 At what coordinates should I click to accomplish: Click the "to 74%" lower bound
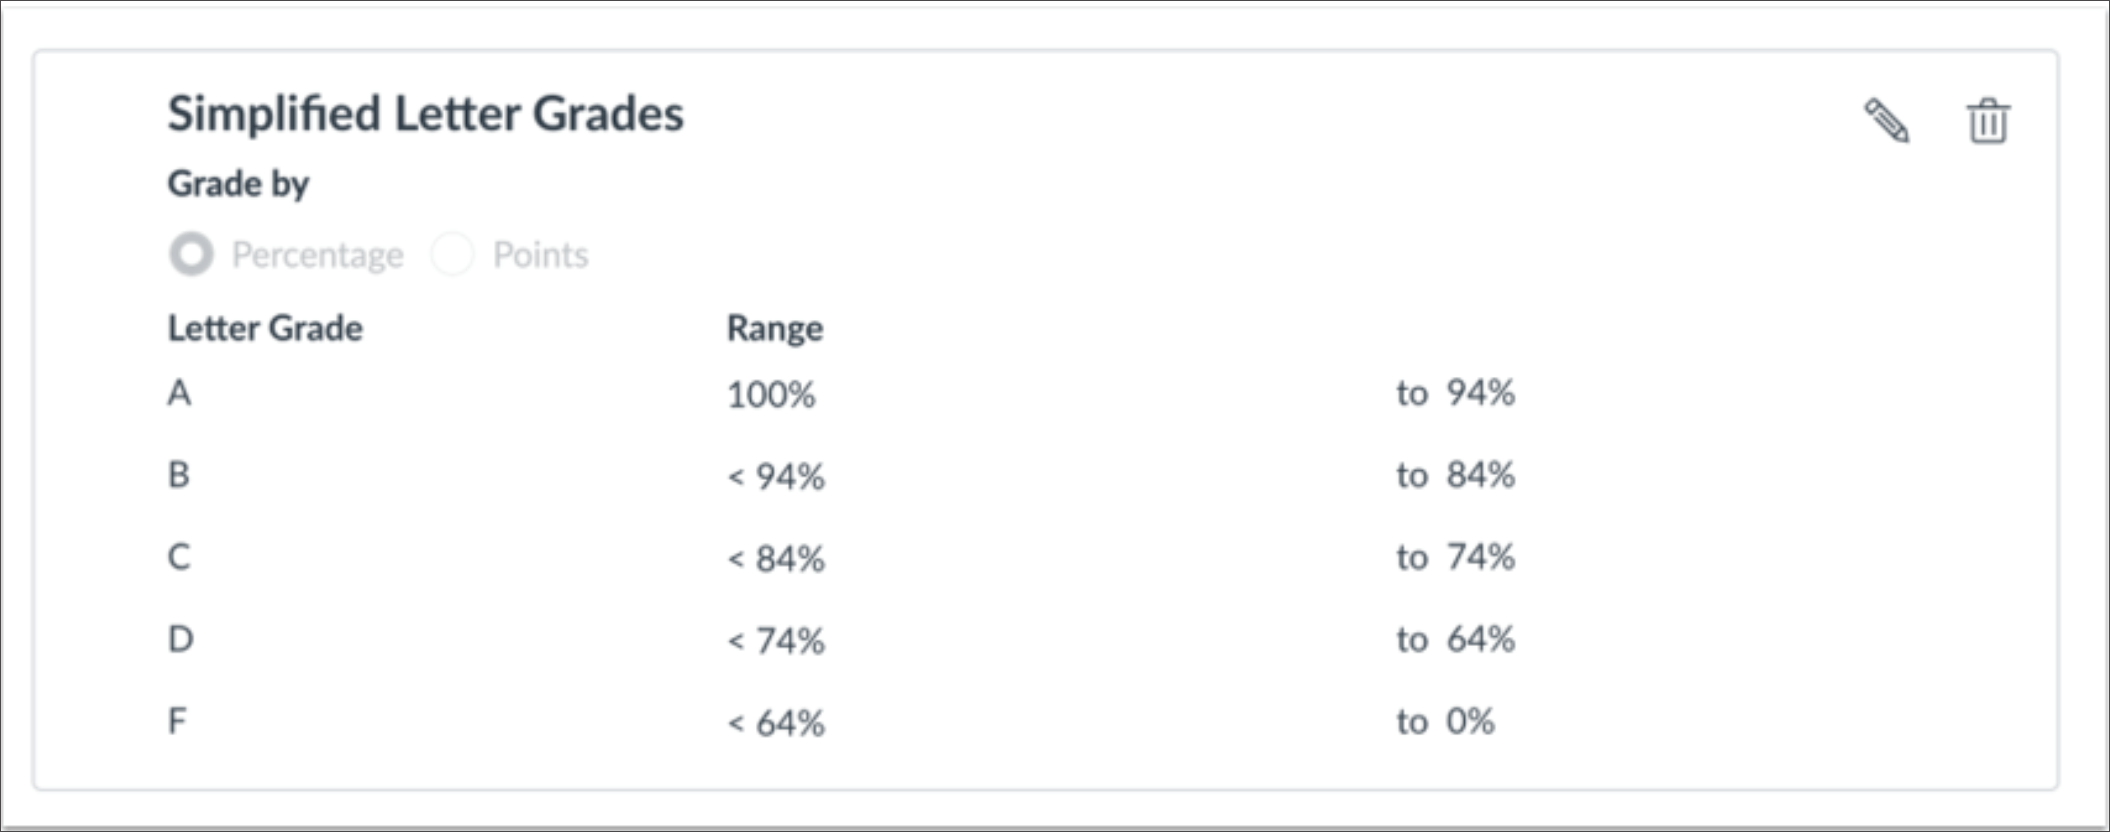1455,557
